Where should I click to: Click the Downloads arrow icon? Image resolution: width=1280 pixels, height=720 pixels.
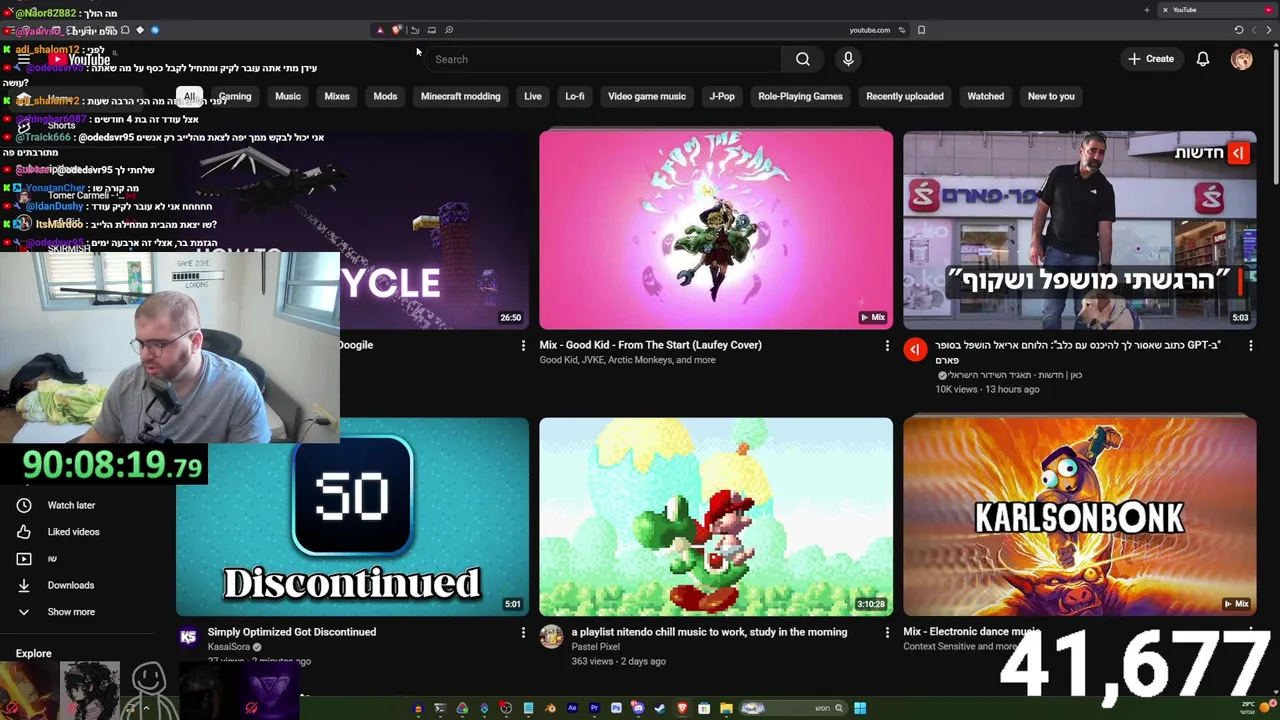click(x=24, y=585)
